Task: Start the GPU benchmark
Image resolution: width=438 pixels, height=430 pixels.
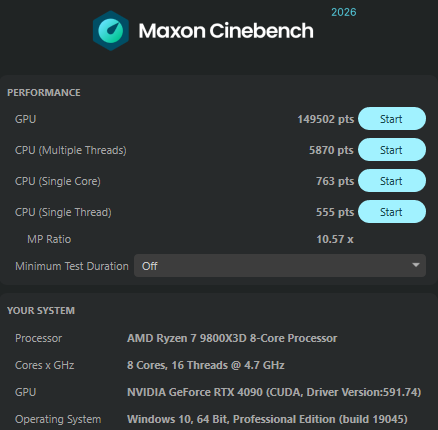Action: tap(392, 119)
